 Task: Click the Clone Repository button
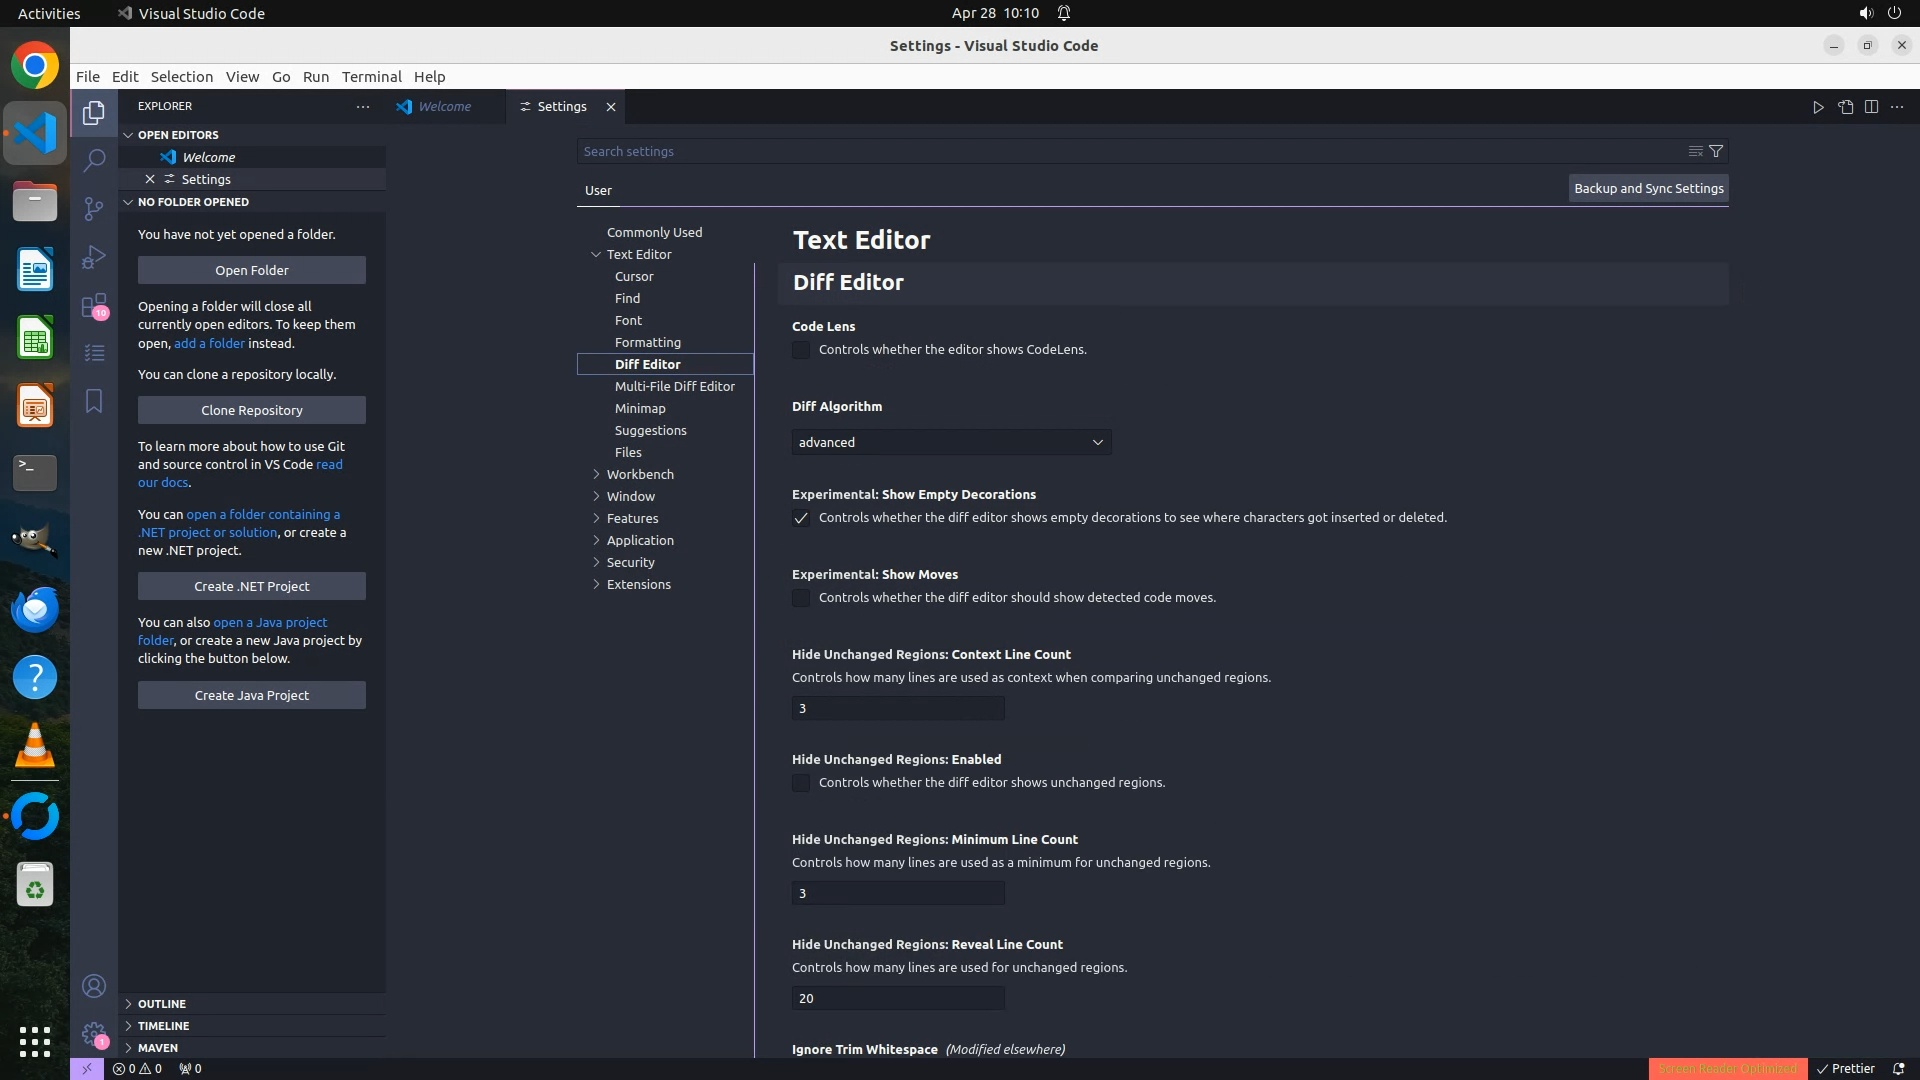tap(252, 410)
